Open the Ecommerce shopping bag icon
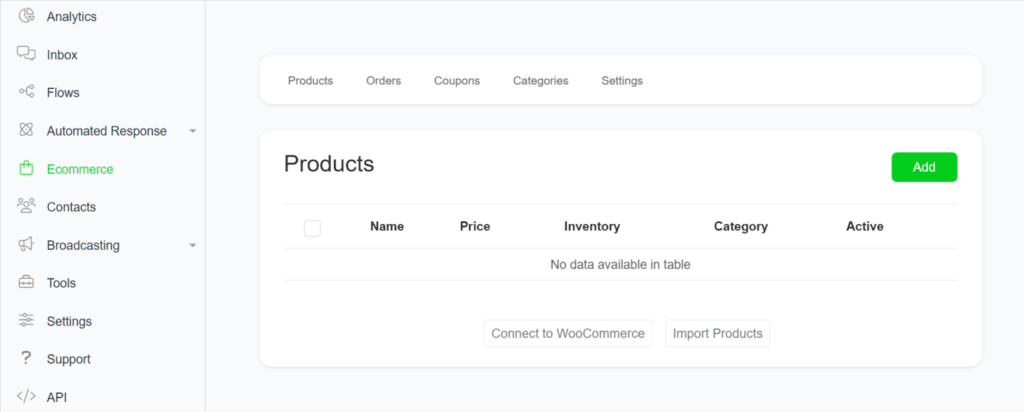 click(26, 168)
